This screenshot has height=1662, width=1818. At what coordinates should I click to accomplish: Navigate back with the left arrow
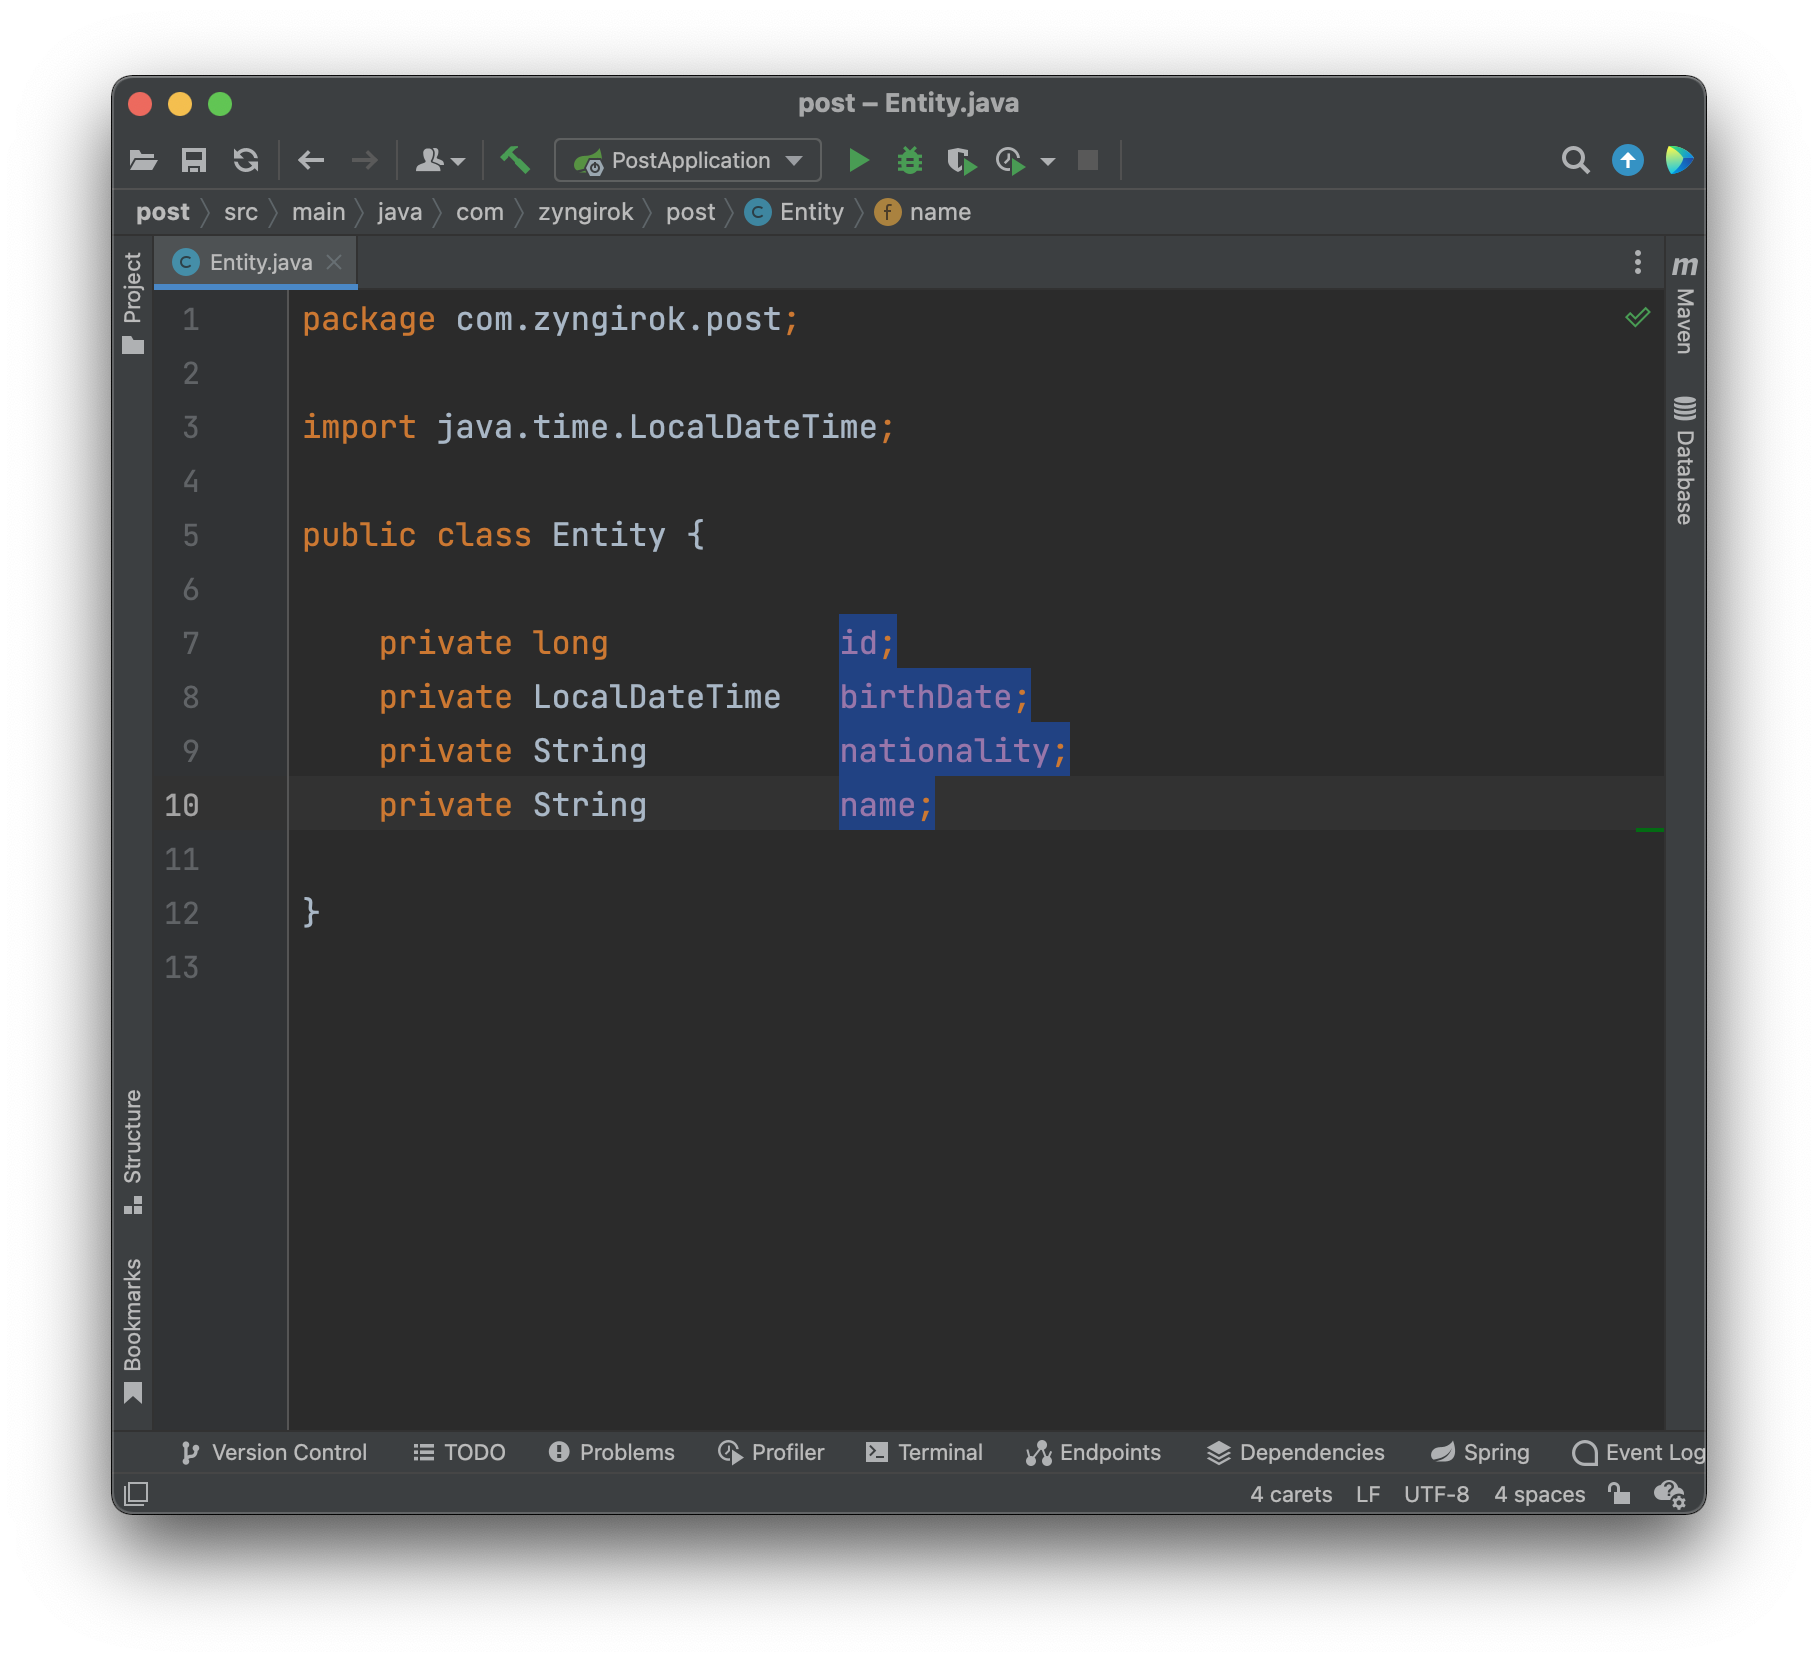point(312,160)
